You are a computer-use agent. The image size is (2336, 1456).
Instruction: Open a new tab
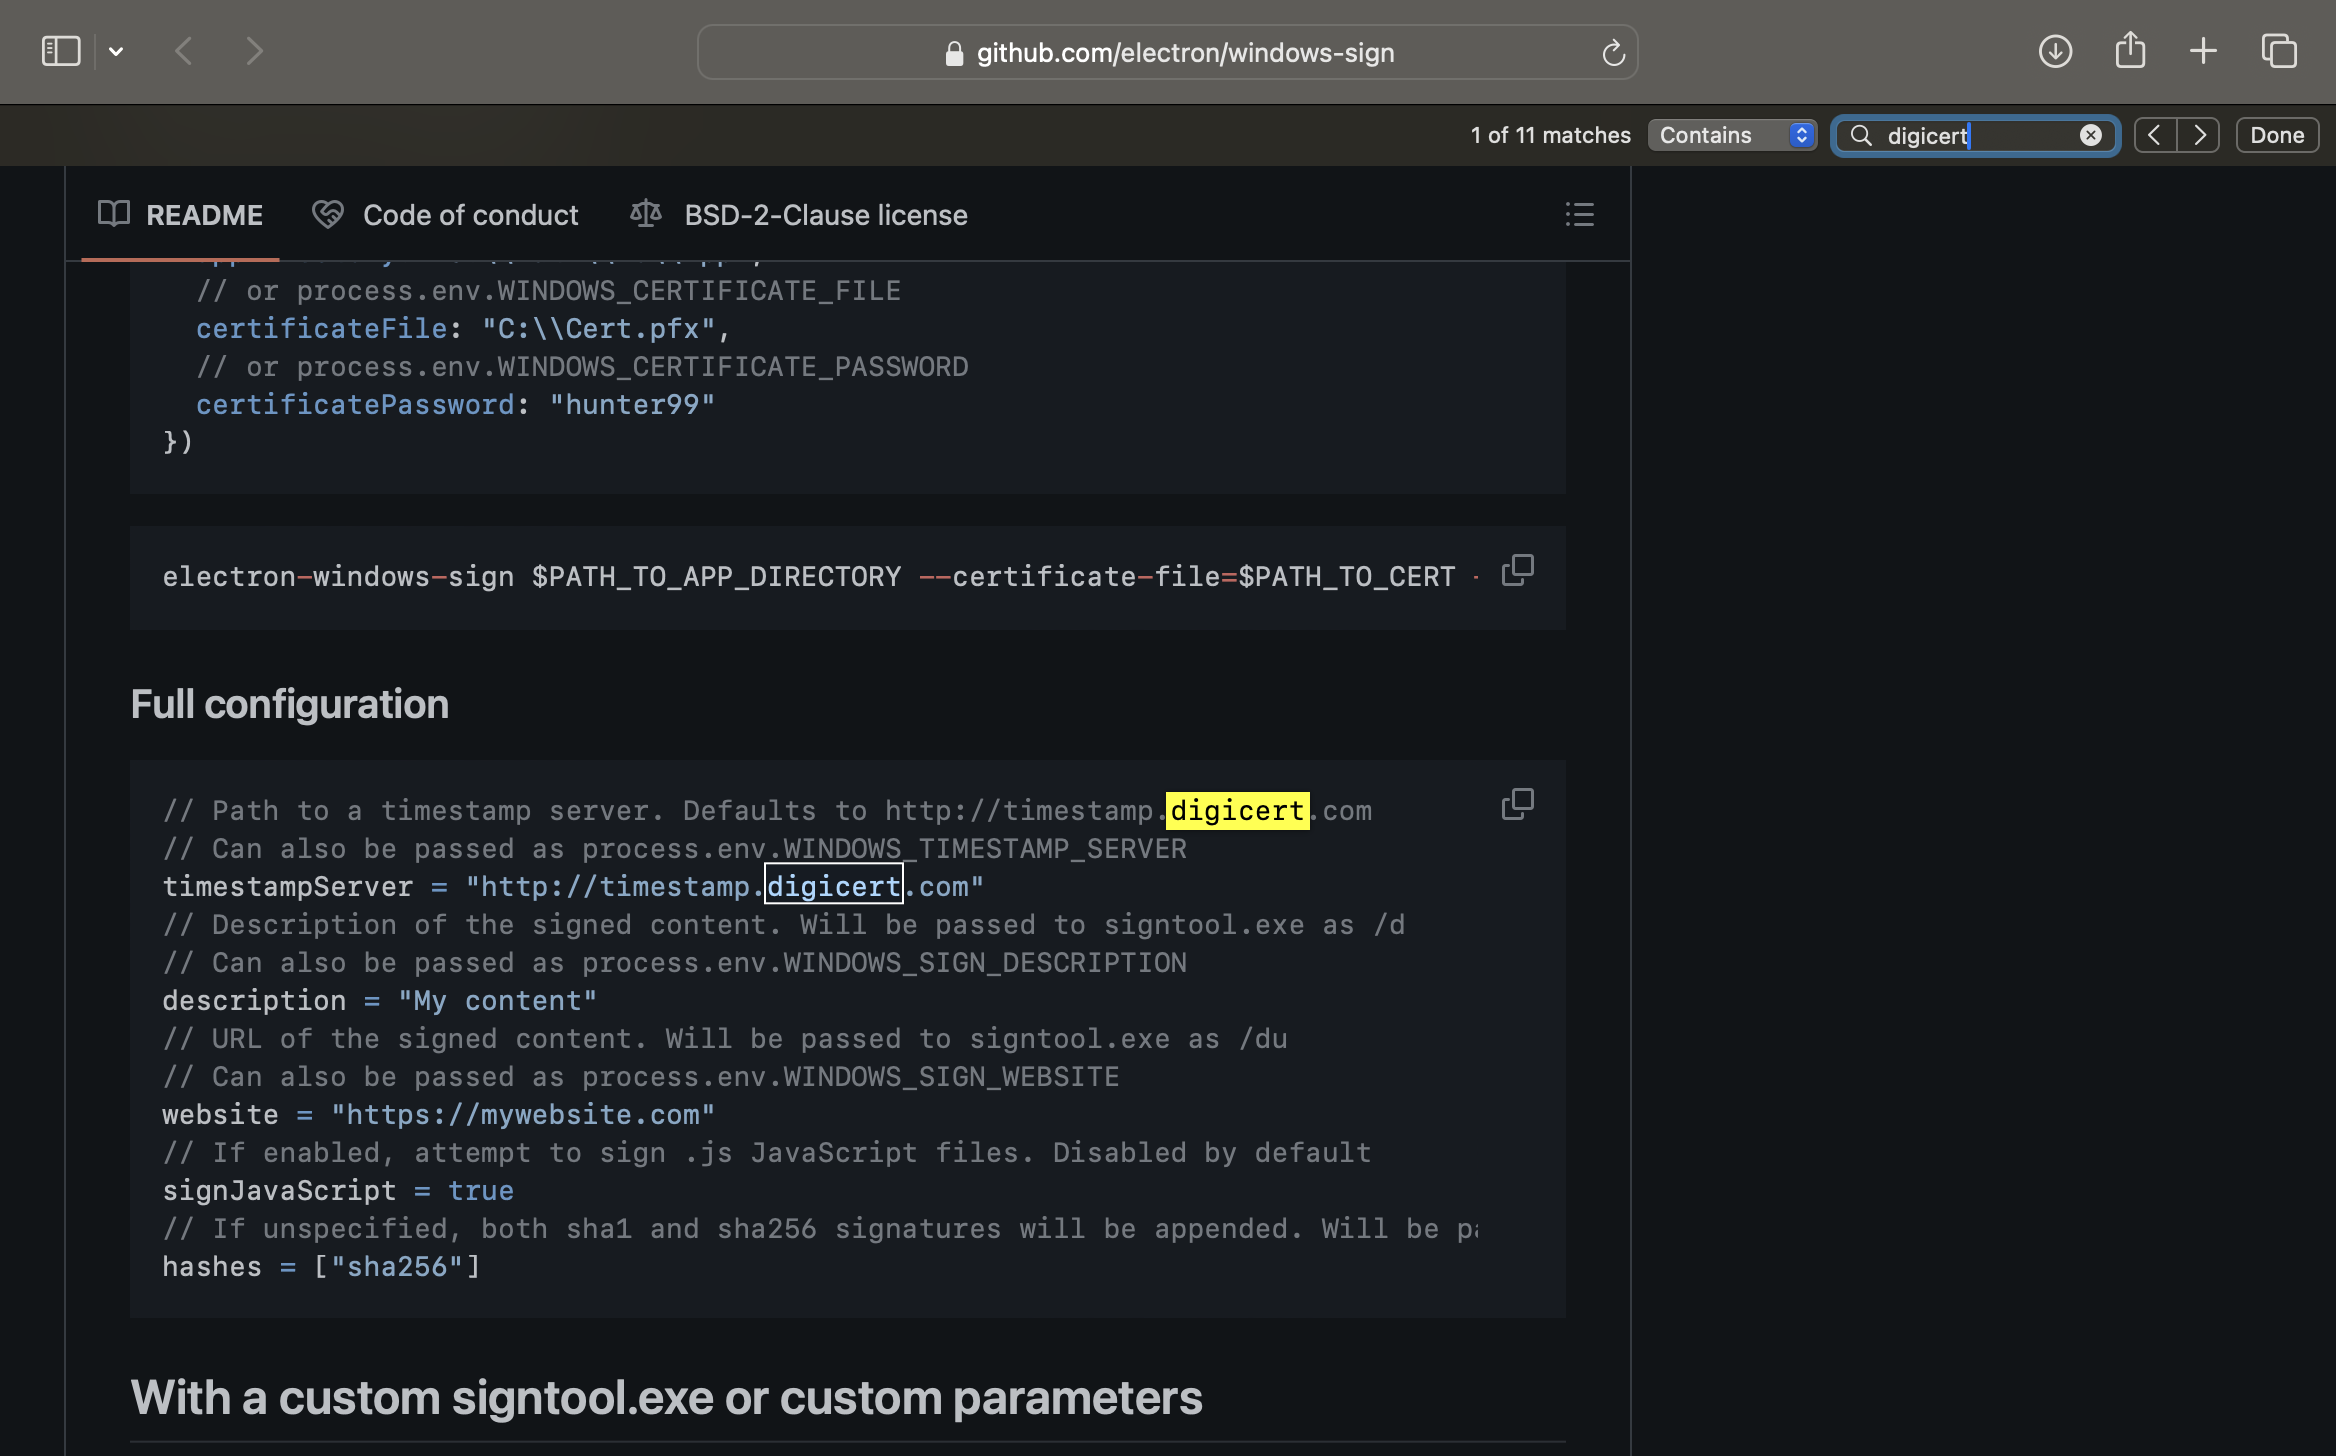pyautogui.click(x=2203, y=51)
